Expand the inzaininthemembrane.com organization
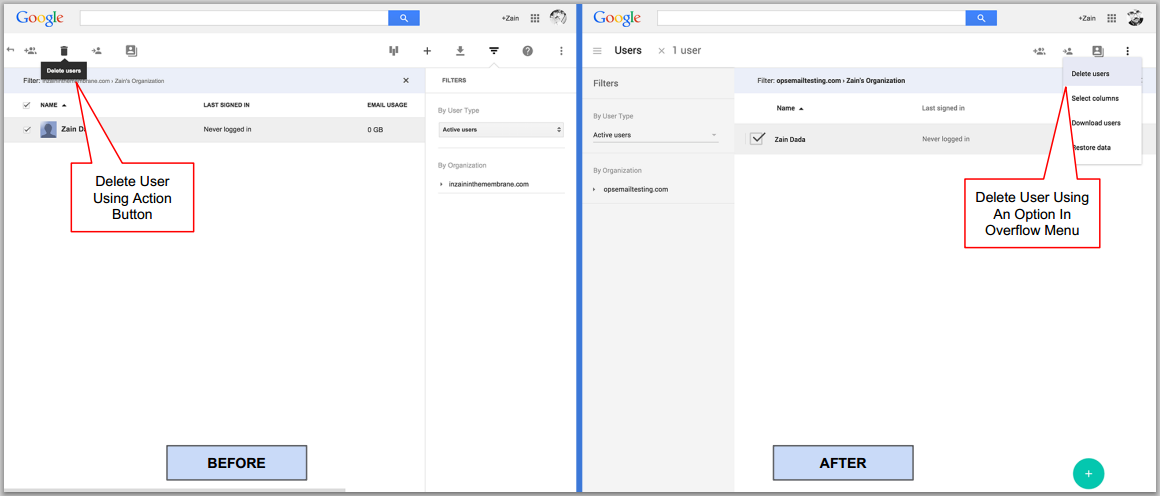 (x=442, y=184)
